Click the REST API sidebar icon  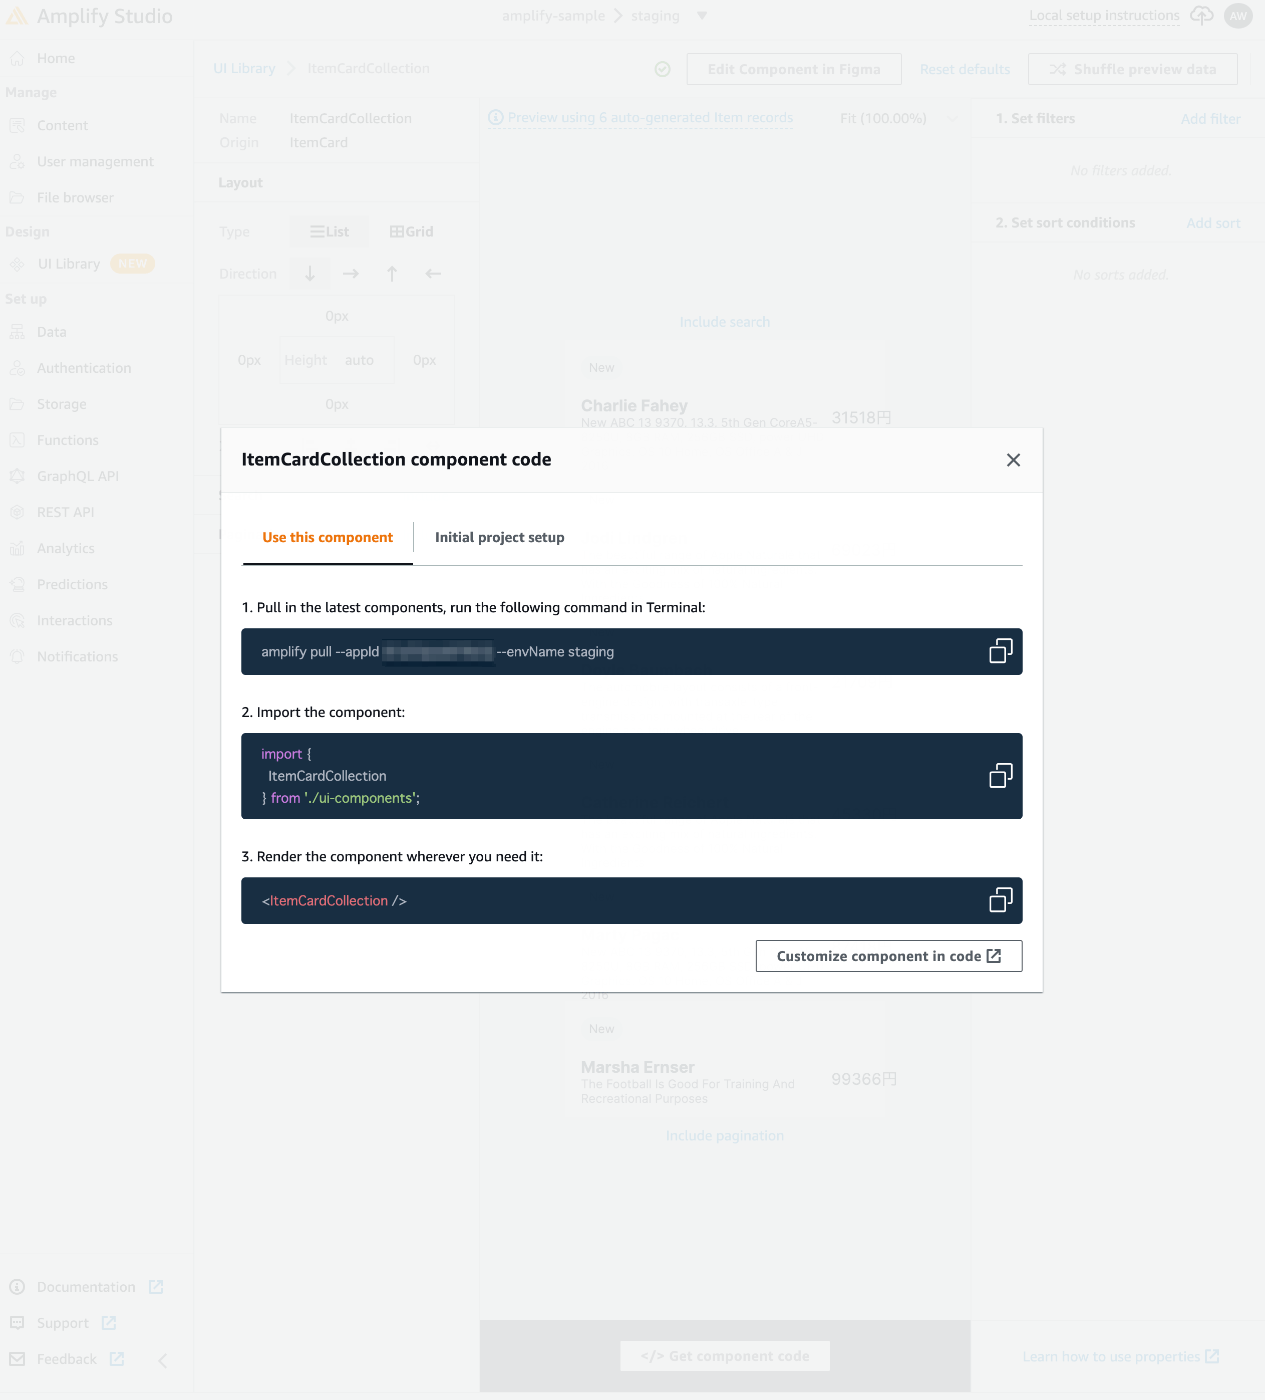point(17,512)
